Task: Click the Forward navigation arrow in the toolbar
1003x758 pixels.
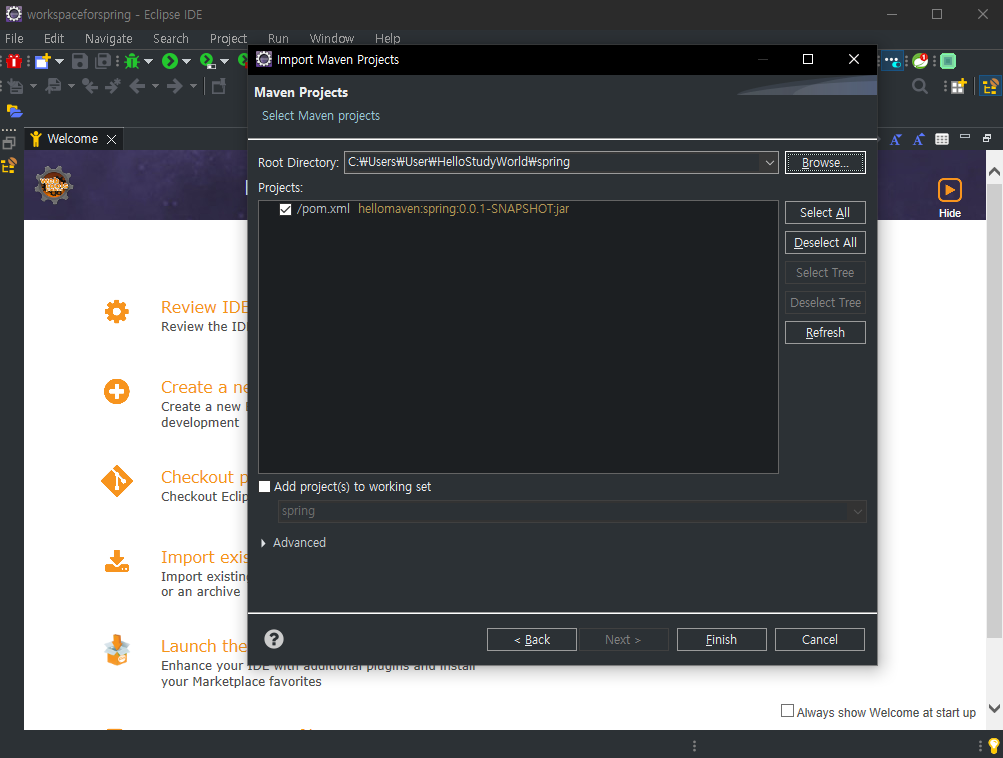Action: (x=174, y=86)
